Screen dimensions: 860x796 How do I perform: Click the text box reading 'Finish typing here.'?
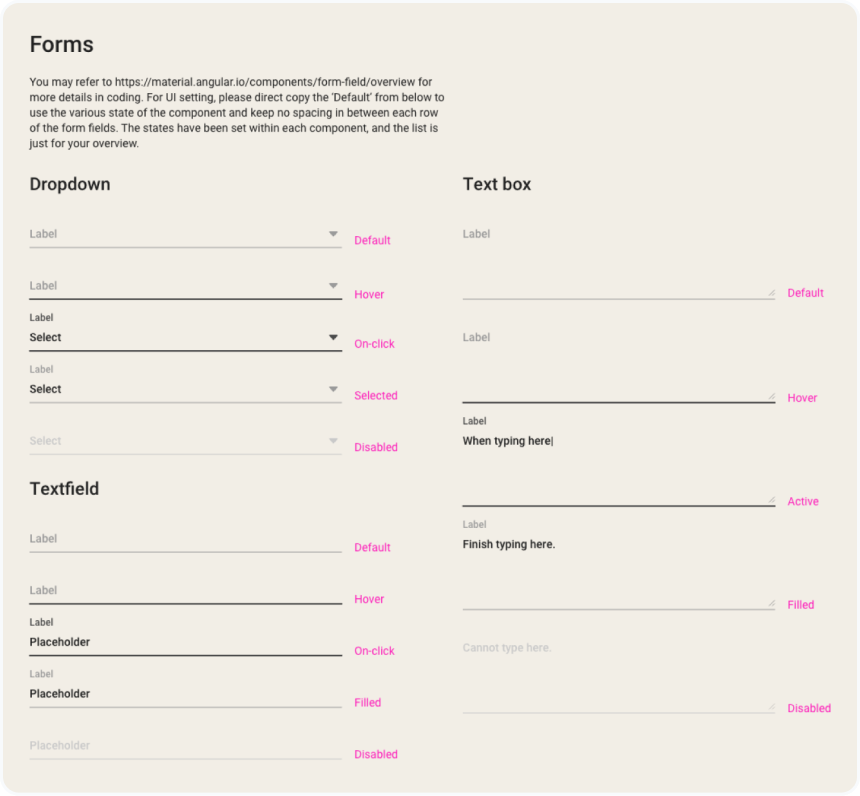coord(618,566)
